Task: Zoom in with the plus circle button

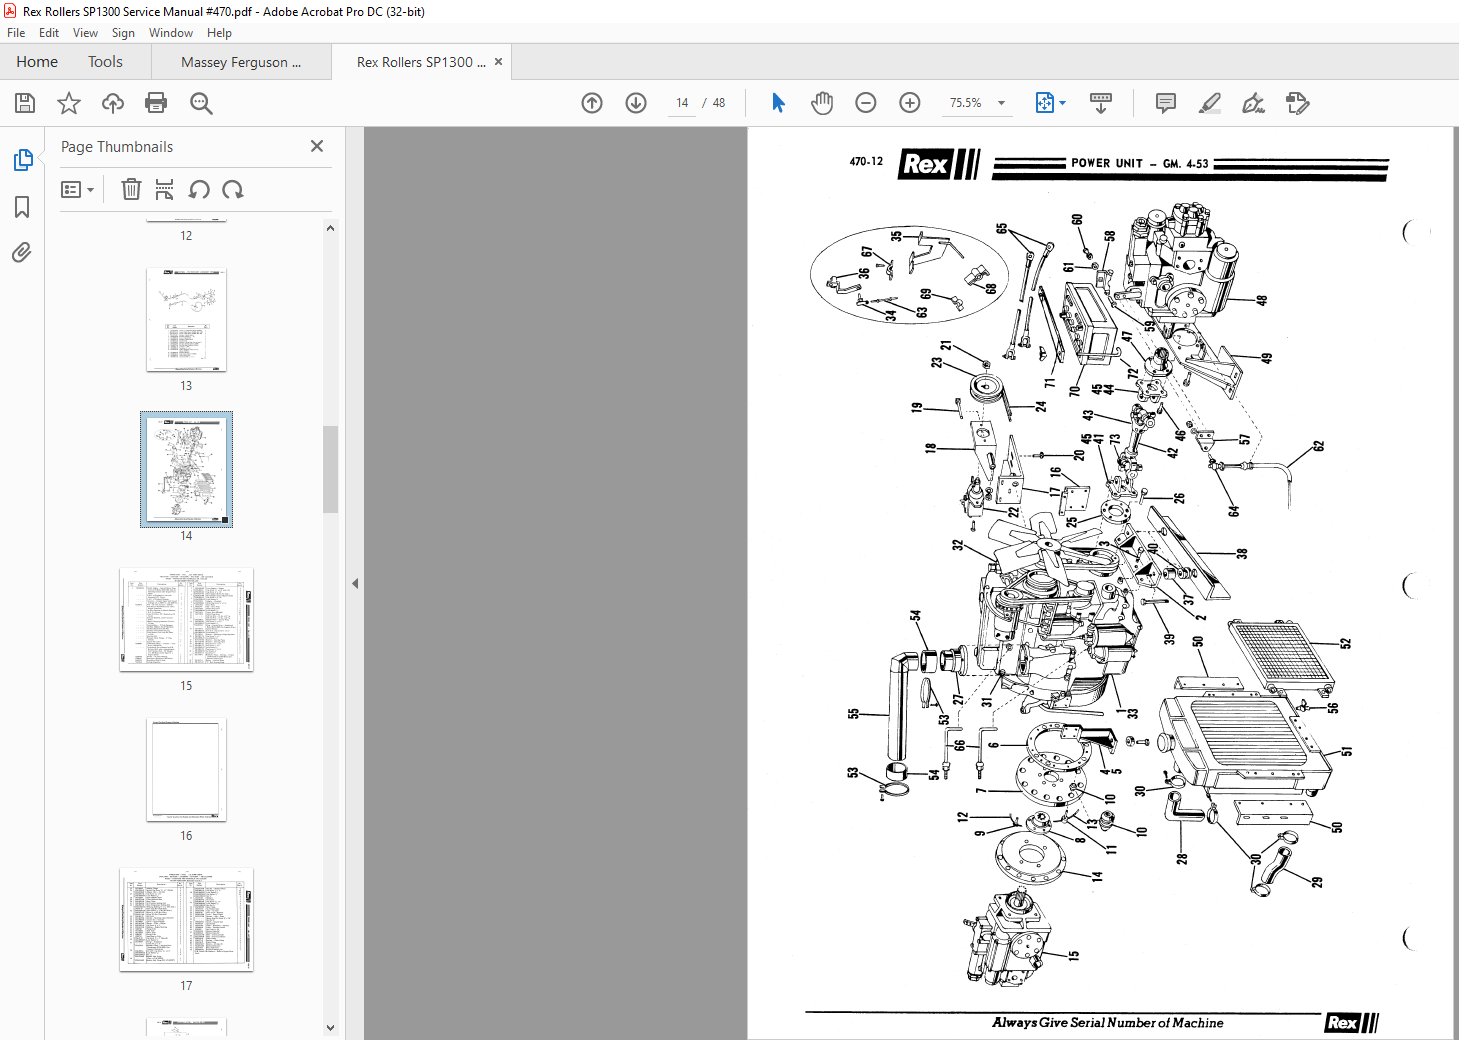Action: coord(910,103)
